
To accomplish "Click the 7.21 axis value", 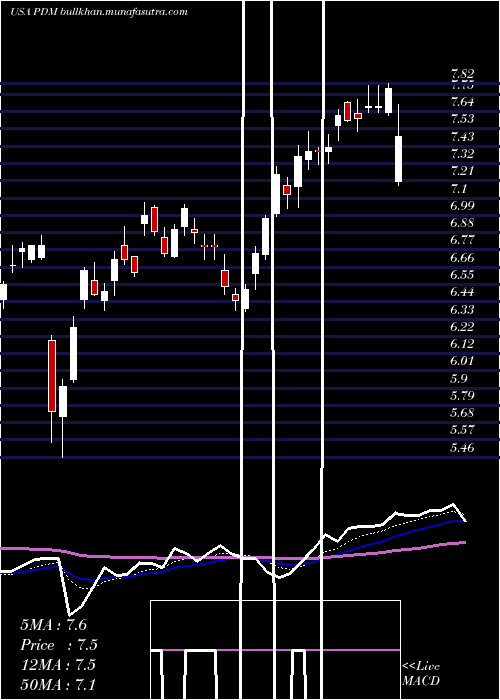I will point(462,171).
